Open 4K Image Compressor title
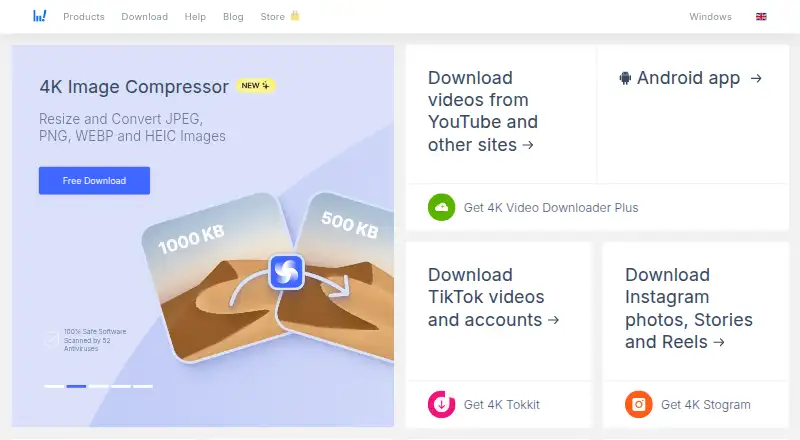The height and width of the screenshot is (440, 800). (134, 87)
